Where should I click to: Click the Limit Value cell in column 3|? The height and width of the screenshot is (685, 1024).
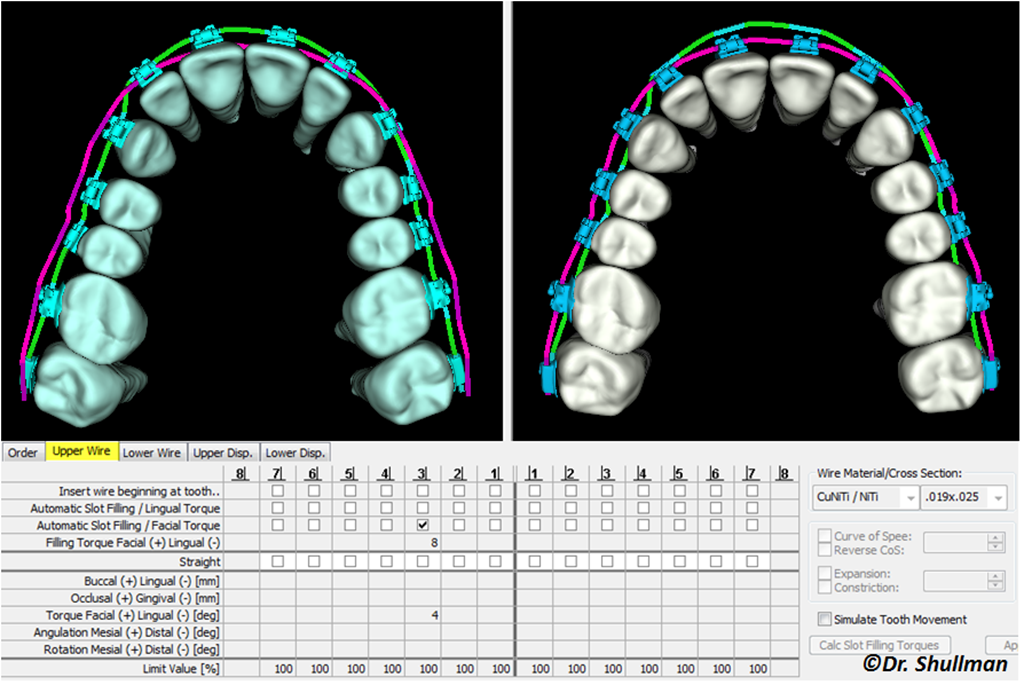(423, 669)
